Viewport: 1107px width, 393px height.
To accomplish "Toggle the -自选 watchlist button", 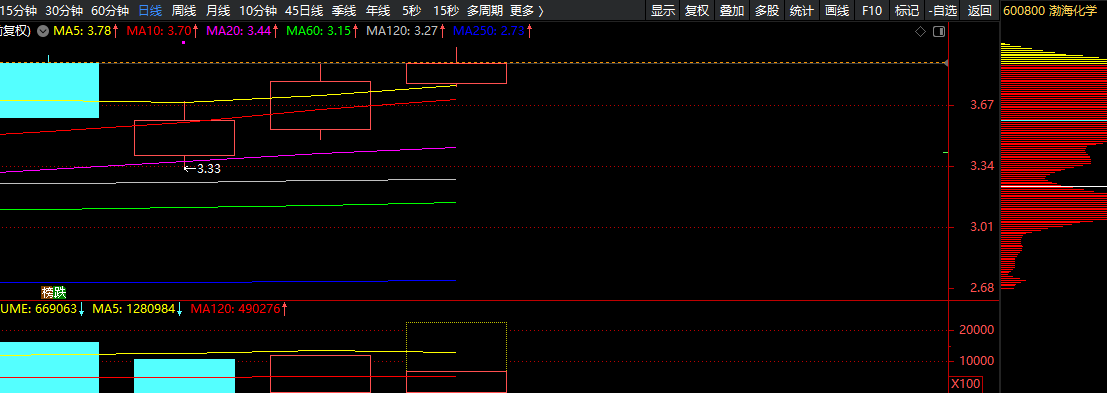I will (x=944, y=11).
